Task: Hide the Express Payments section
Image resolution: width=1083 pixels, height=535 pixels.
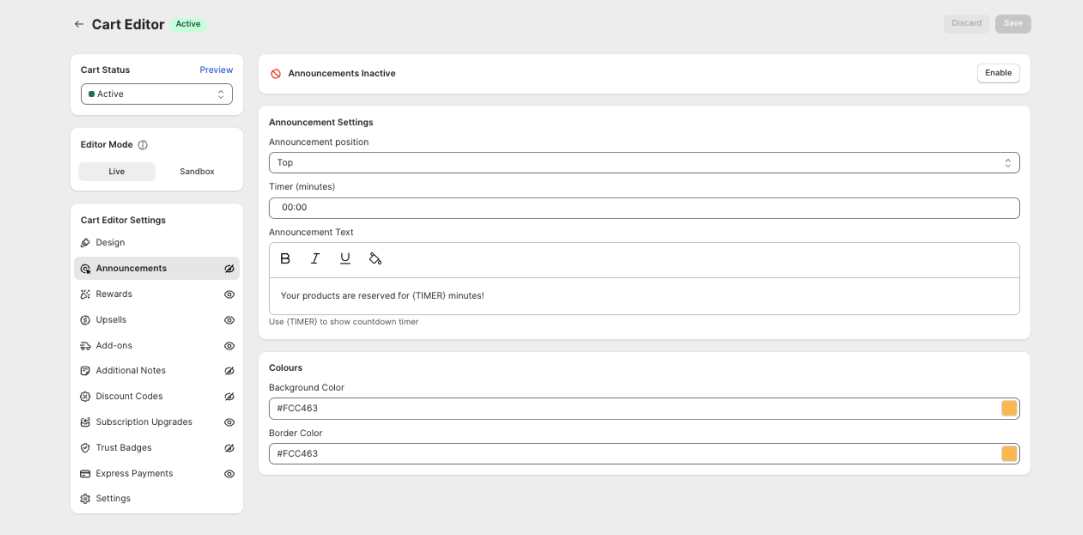Action: click(230, 474)
